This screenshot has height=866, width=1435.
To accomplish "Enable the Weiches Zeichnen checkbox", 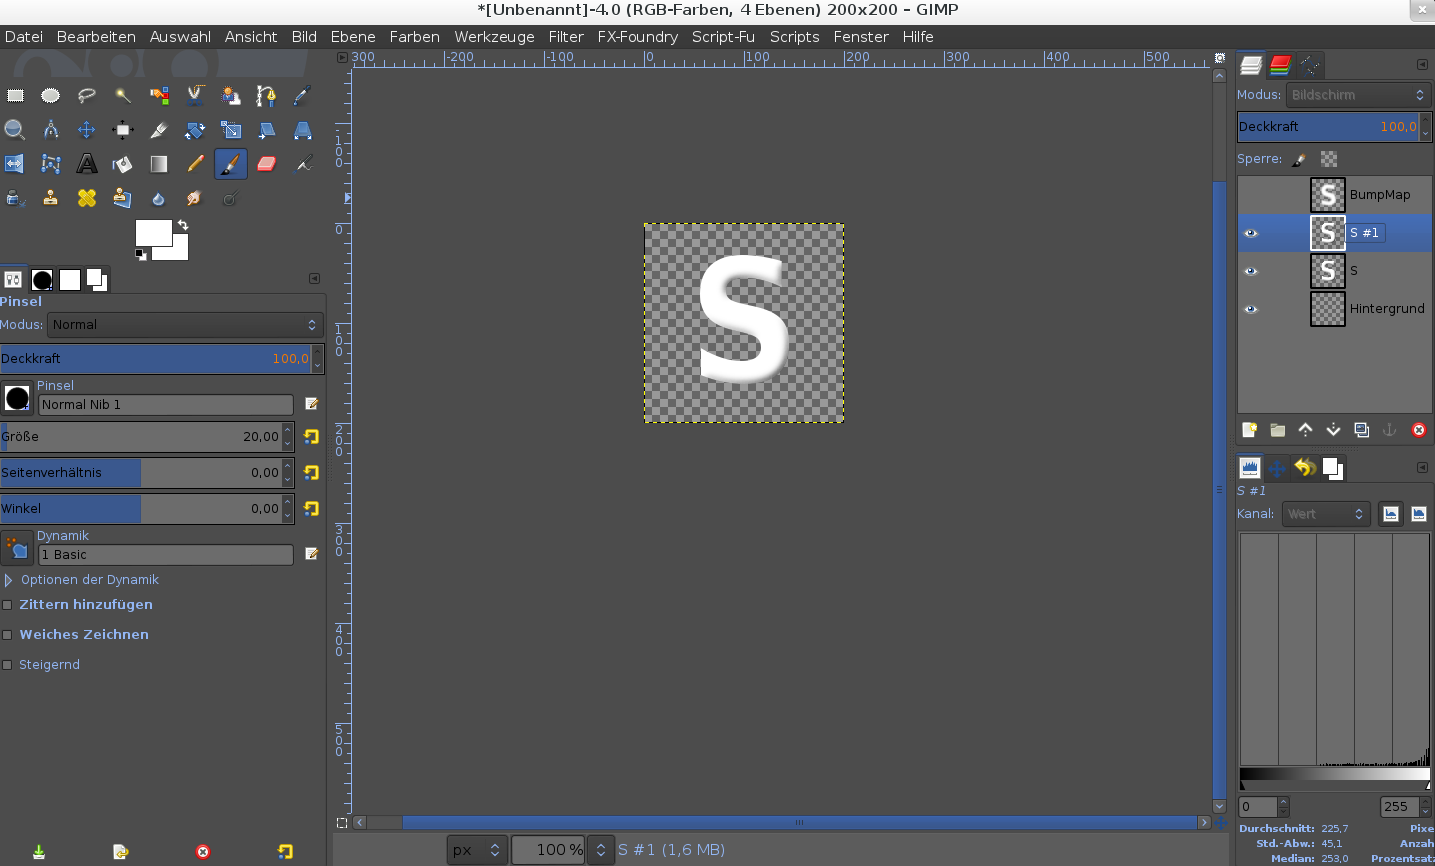I will (x=8, y=635).
